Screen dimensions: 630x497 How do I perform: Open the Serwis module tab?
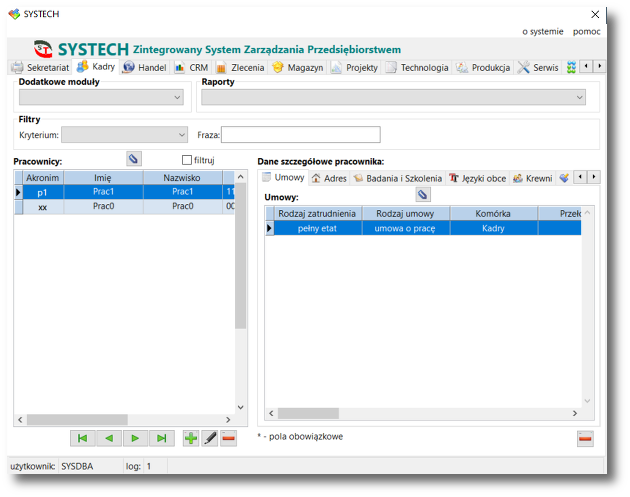point(538,67)
